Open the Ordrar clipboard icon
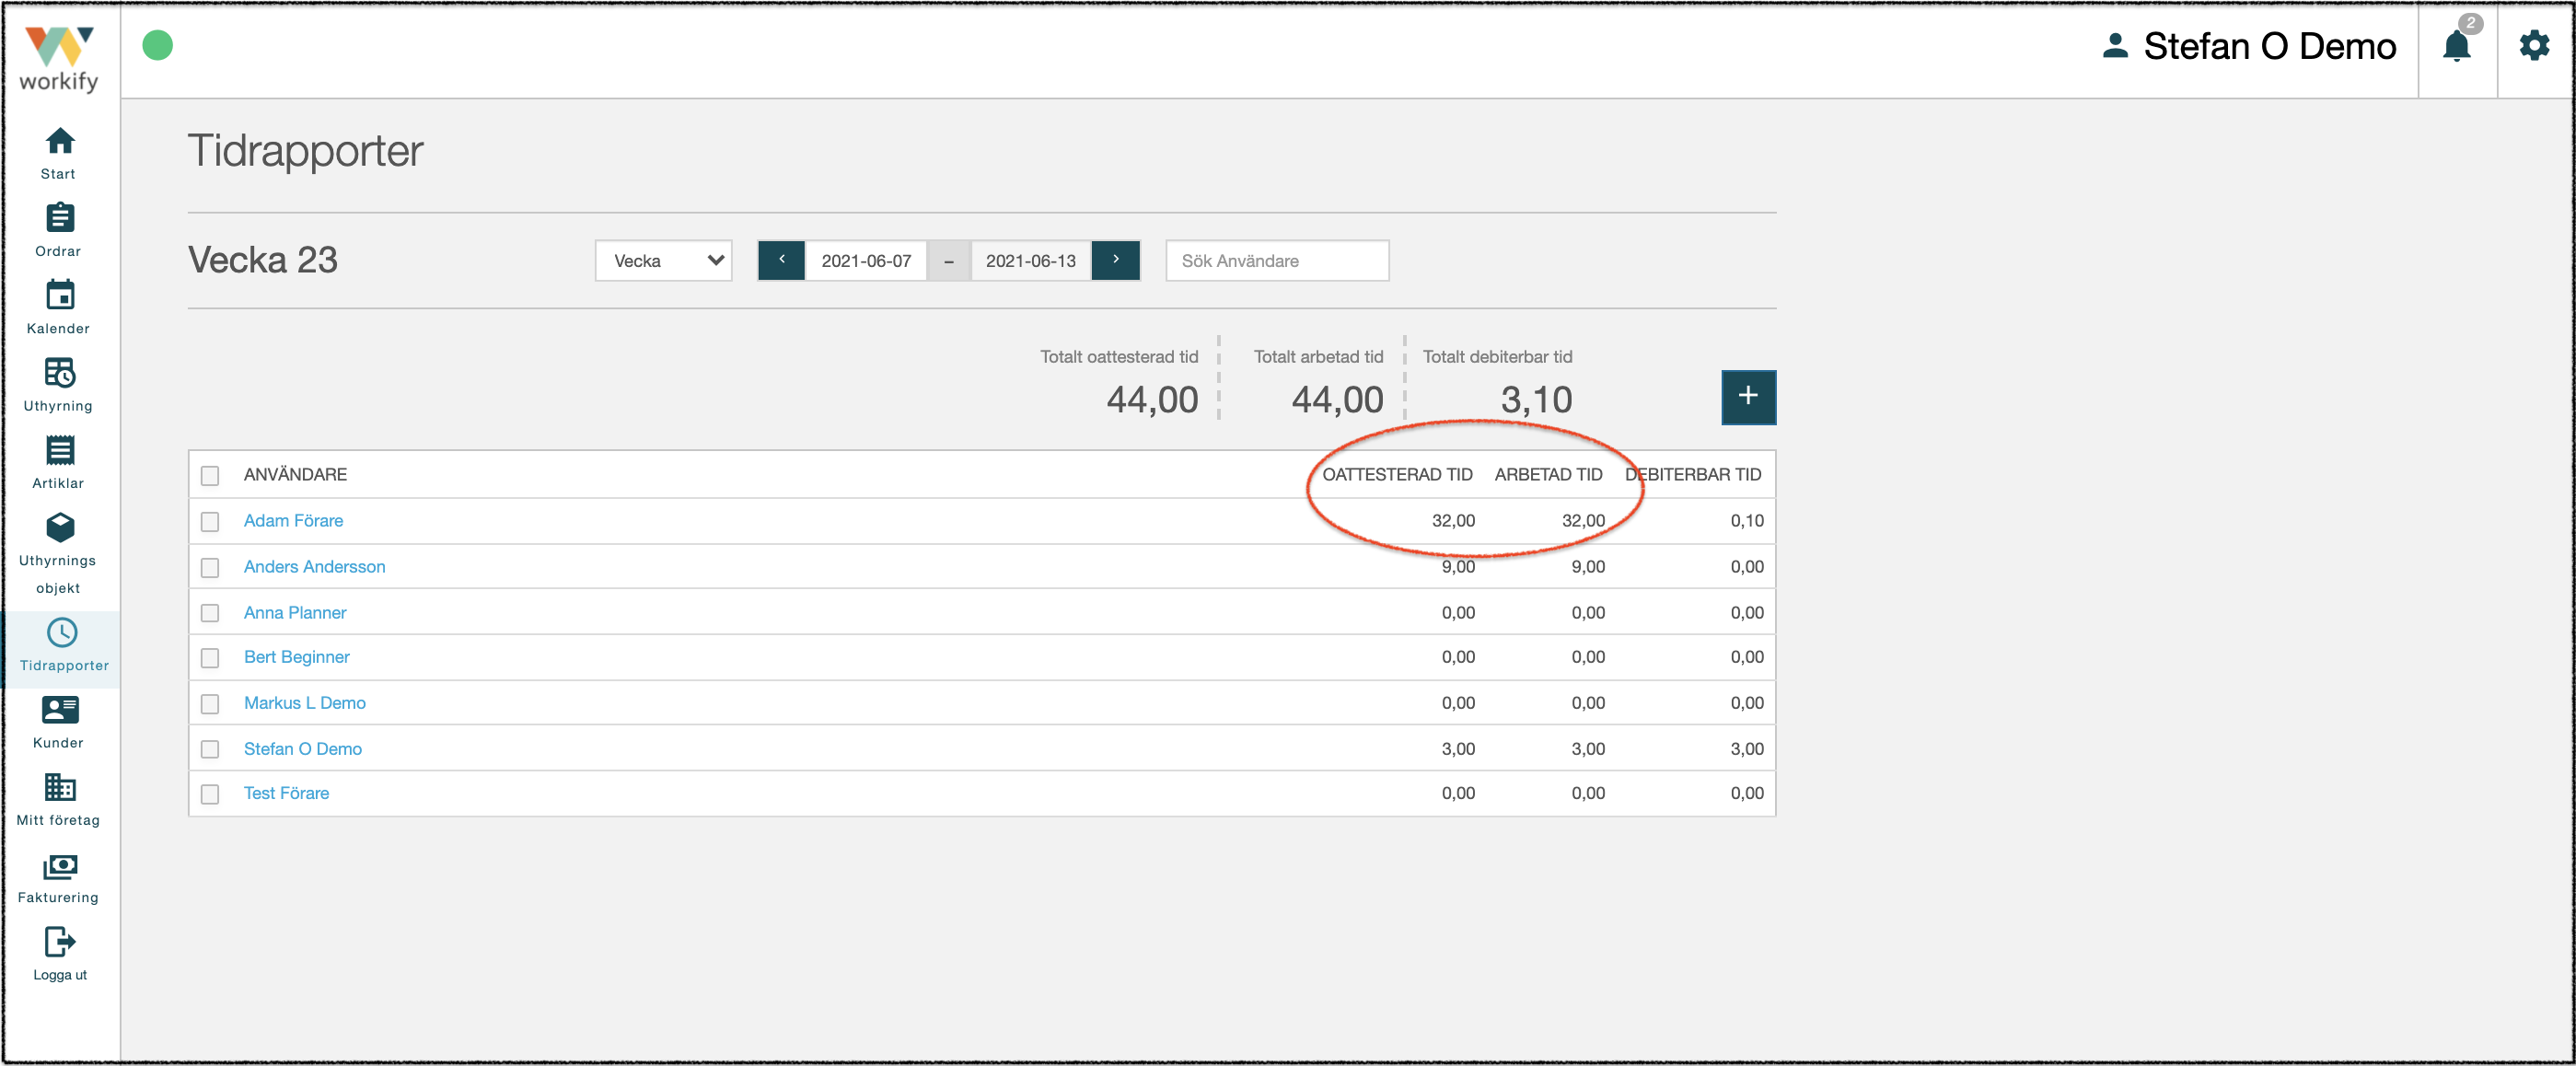Screen dimensions: 2576x1066 [x=59, y=217]
